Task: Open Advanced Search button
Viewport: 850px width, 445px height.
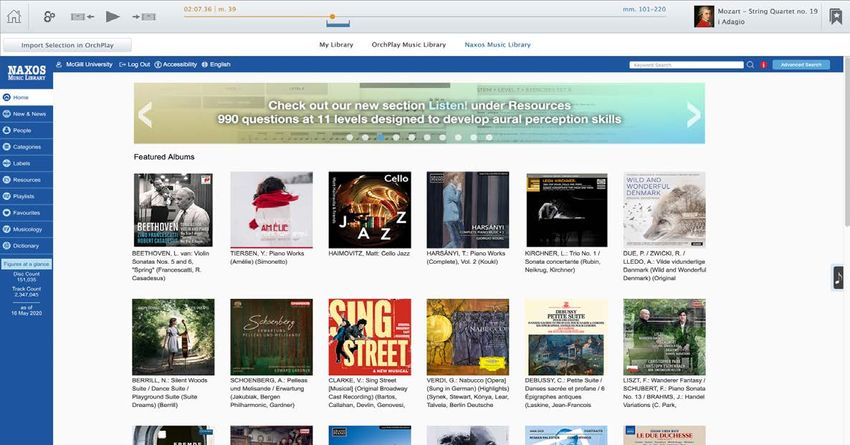Action: [x=801, y=65]
